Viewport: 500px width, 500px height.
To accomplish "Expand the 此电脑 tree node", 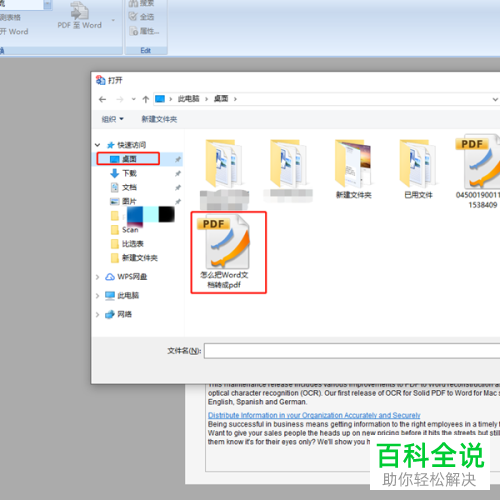I will (x=97, y=295).
